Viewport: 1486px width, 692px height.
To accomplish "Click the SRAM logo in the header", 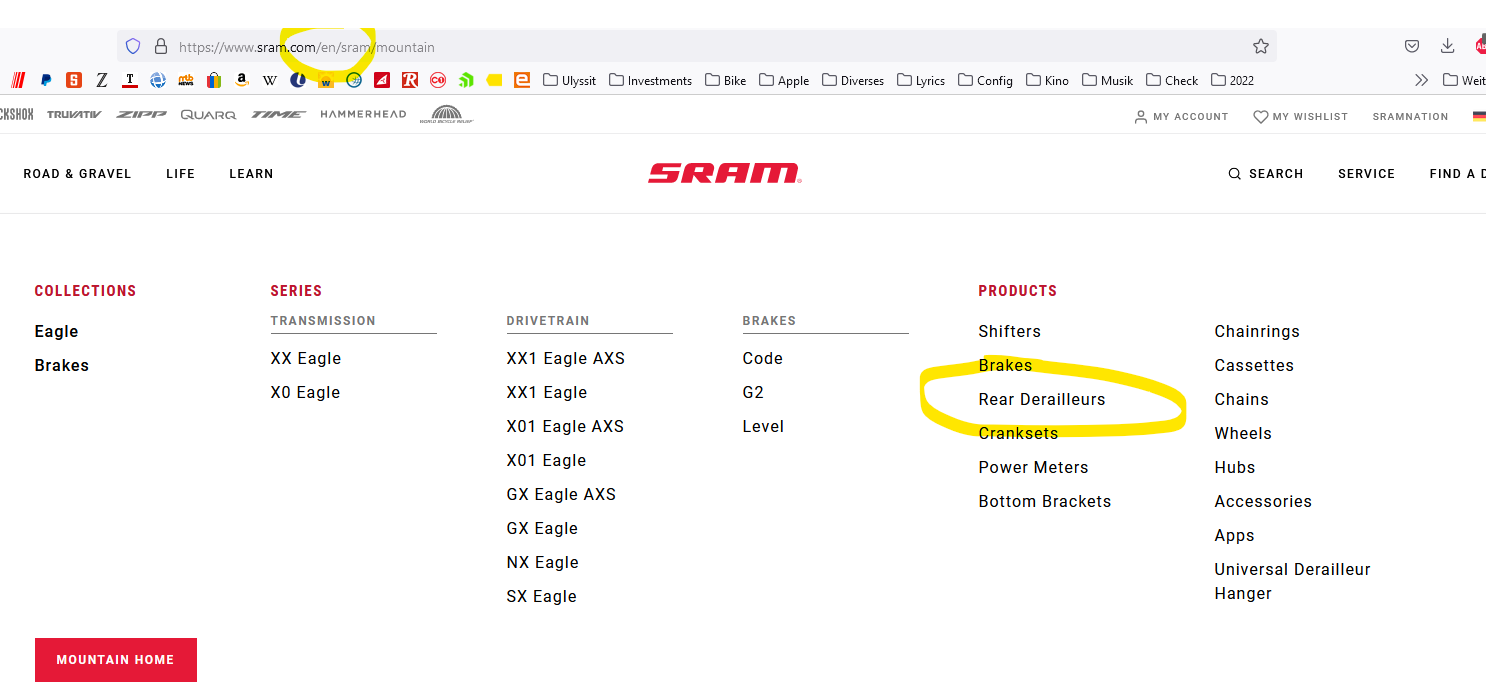I will (724, 173).
